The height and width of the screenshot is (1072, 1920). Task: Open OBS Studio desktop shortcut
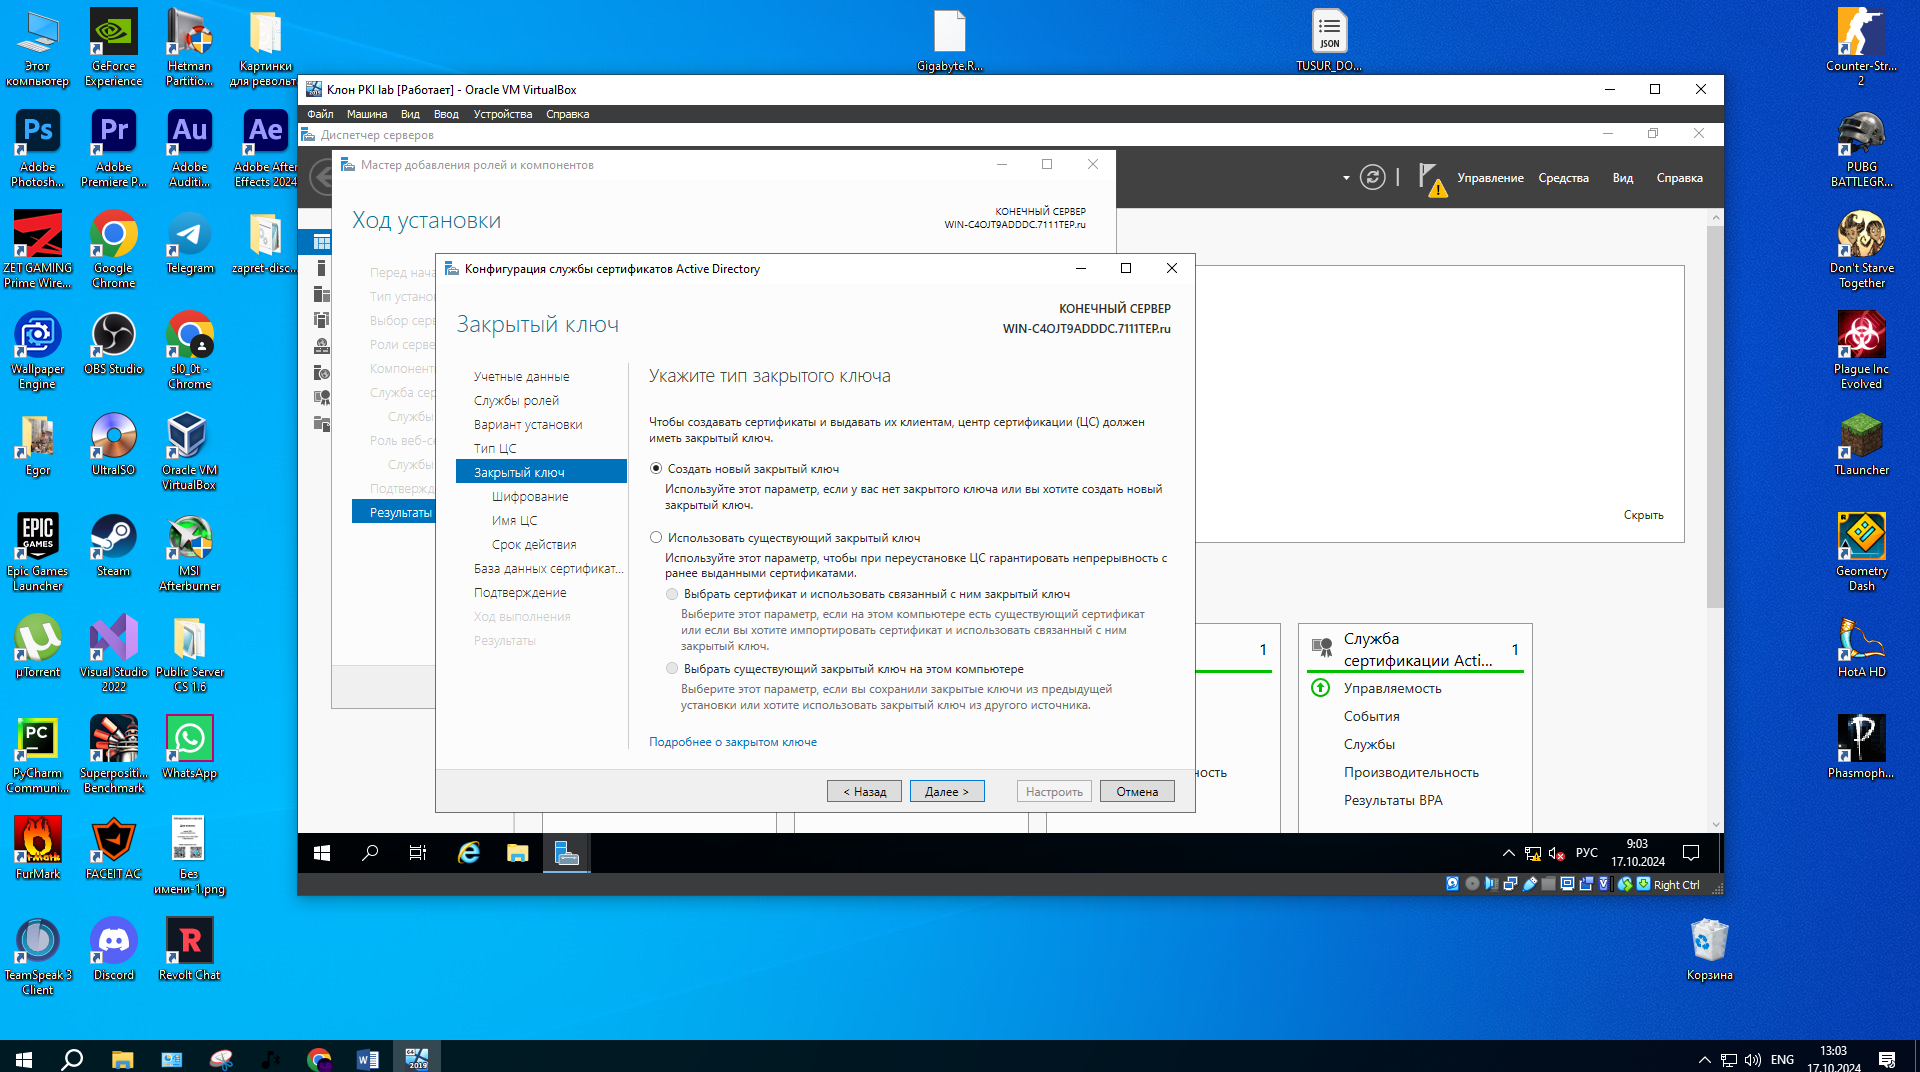[113, 343]
